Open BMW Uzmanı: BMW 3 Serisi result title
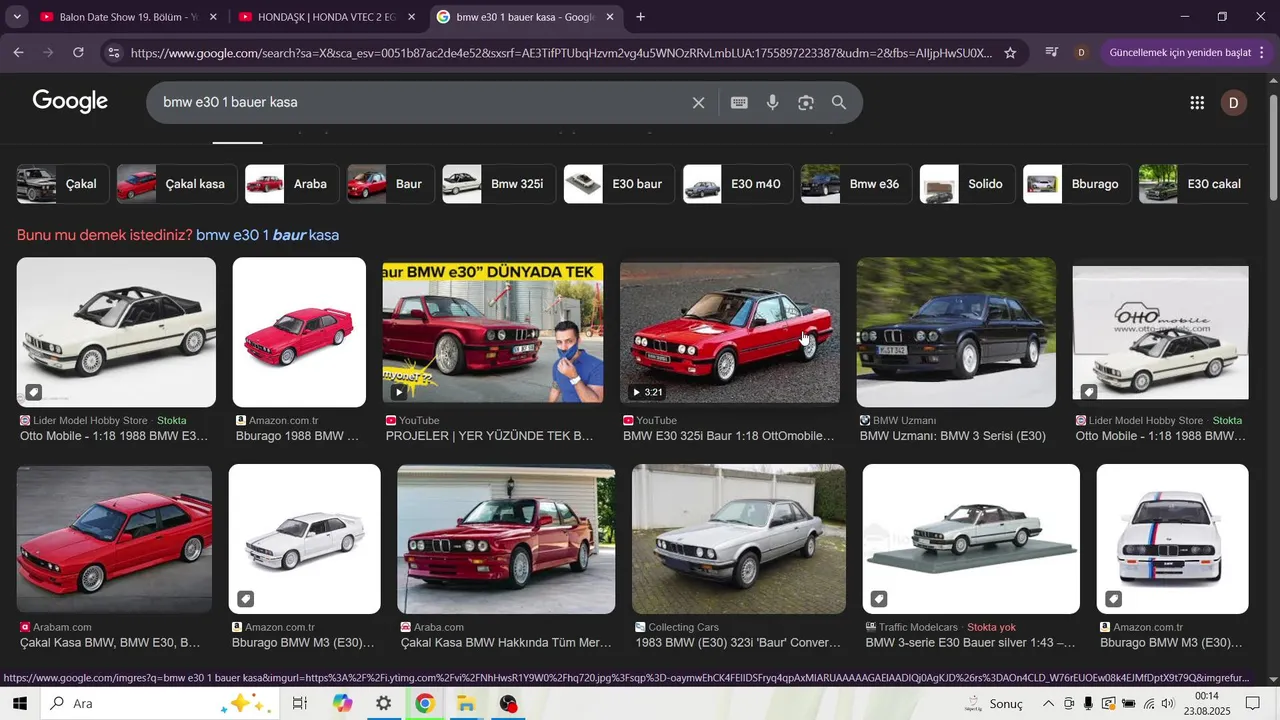This screenshot has width=1280, height=720. [x=953, y=436]
